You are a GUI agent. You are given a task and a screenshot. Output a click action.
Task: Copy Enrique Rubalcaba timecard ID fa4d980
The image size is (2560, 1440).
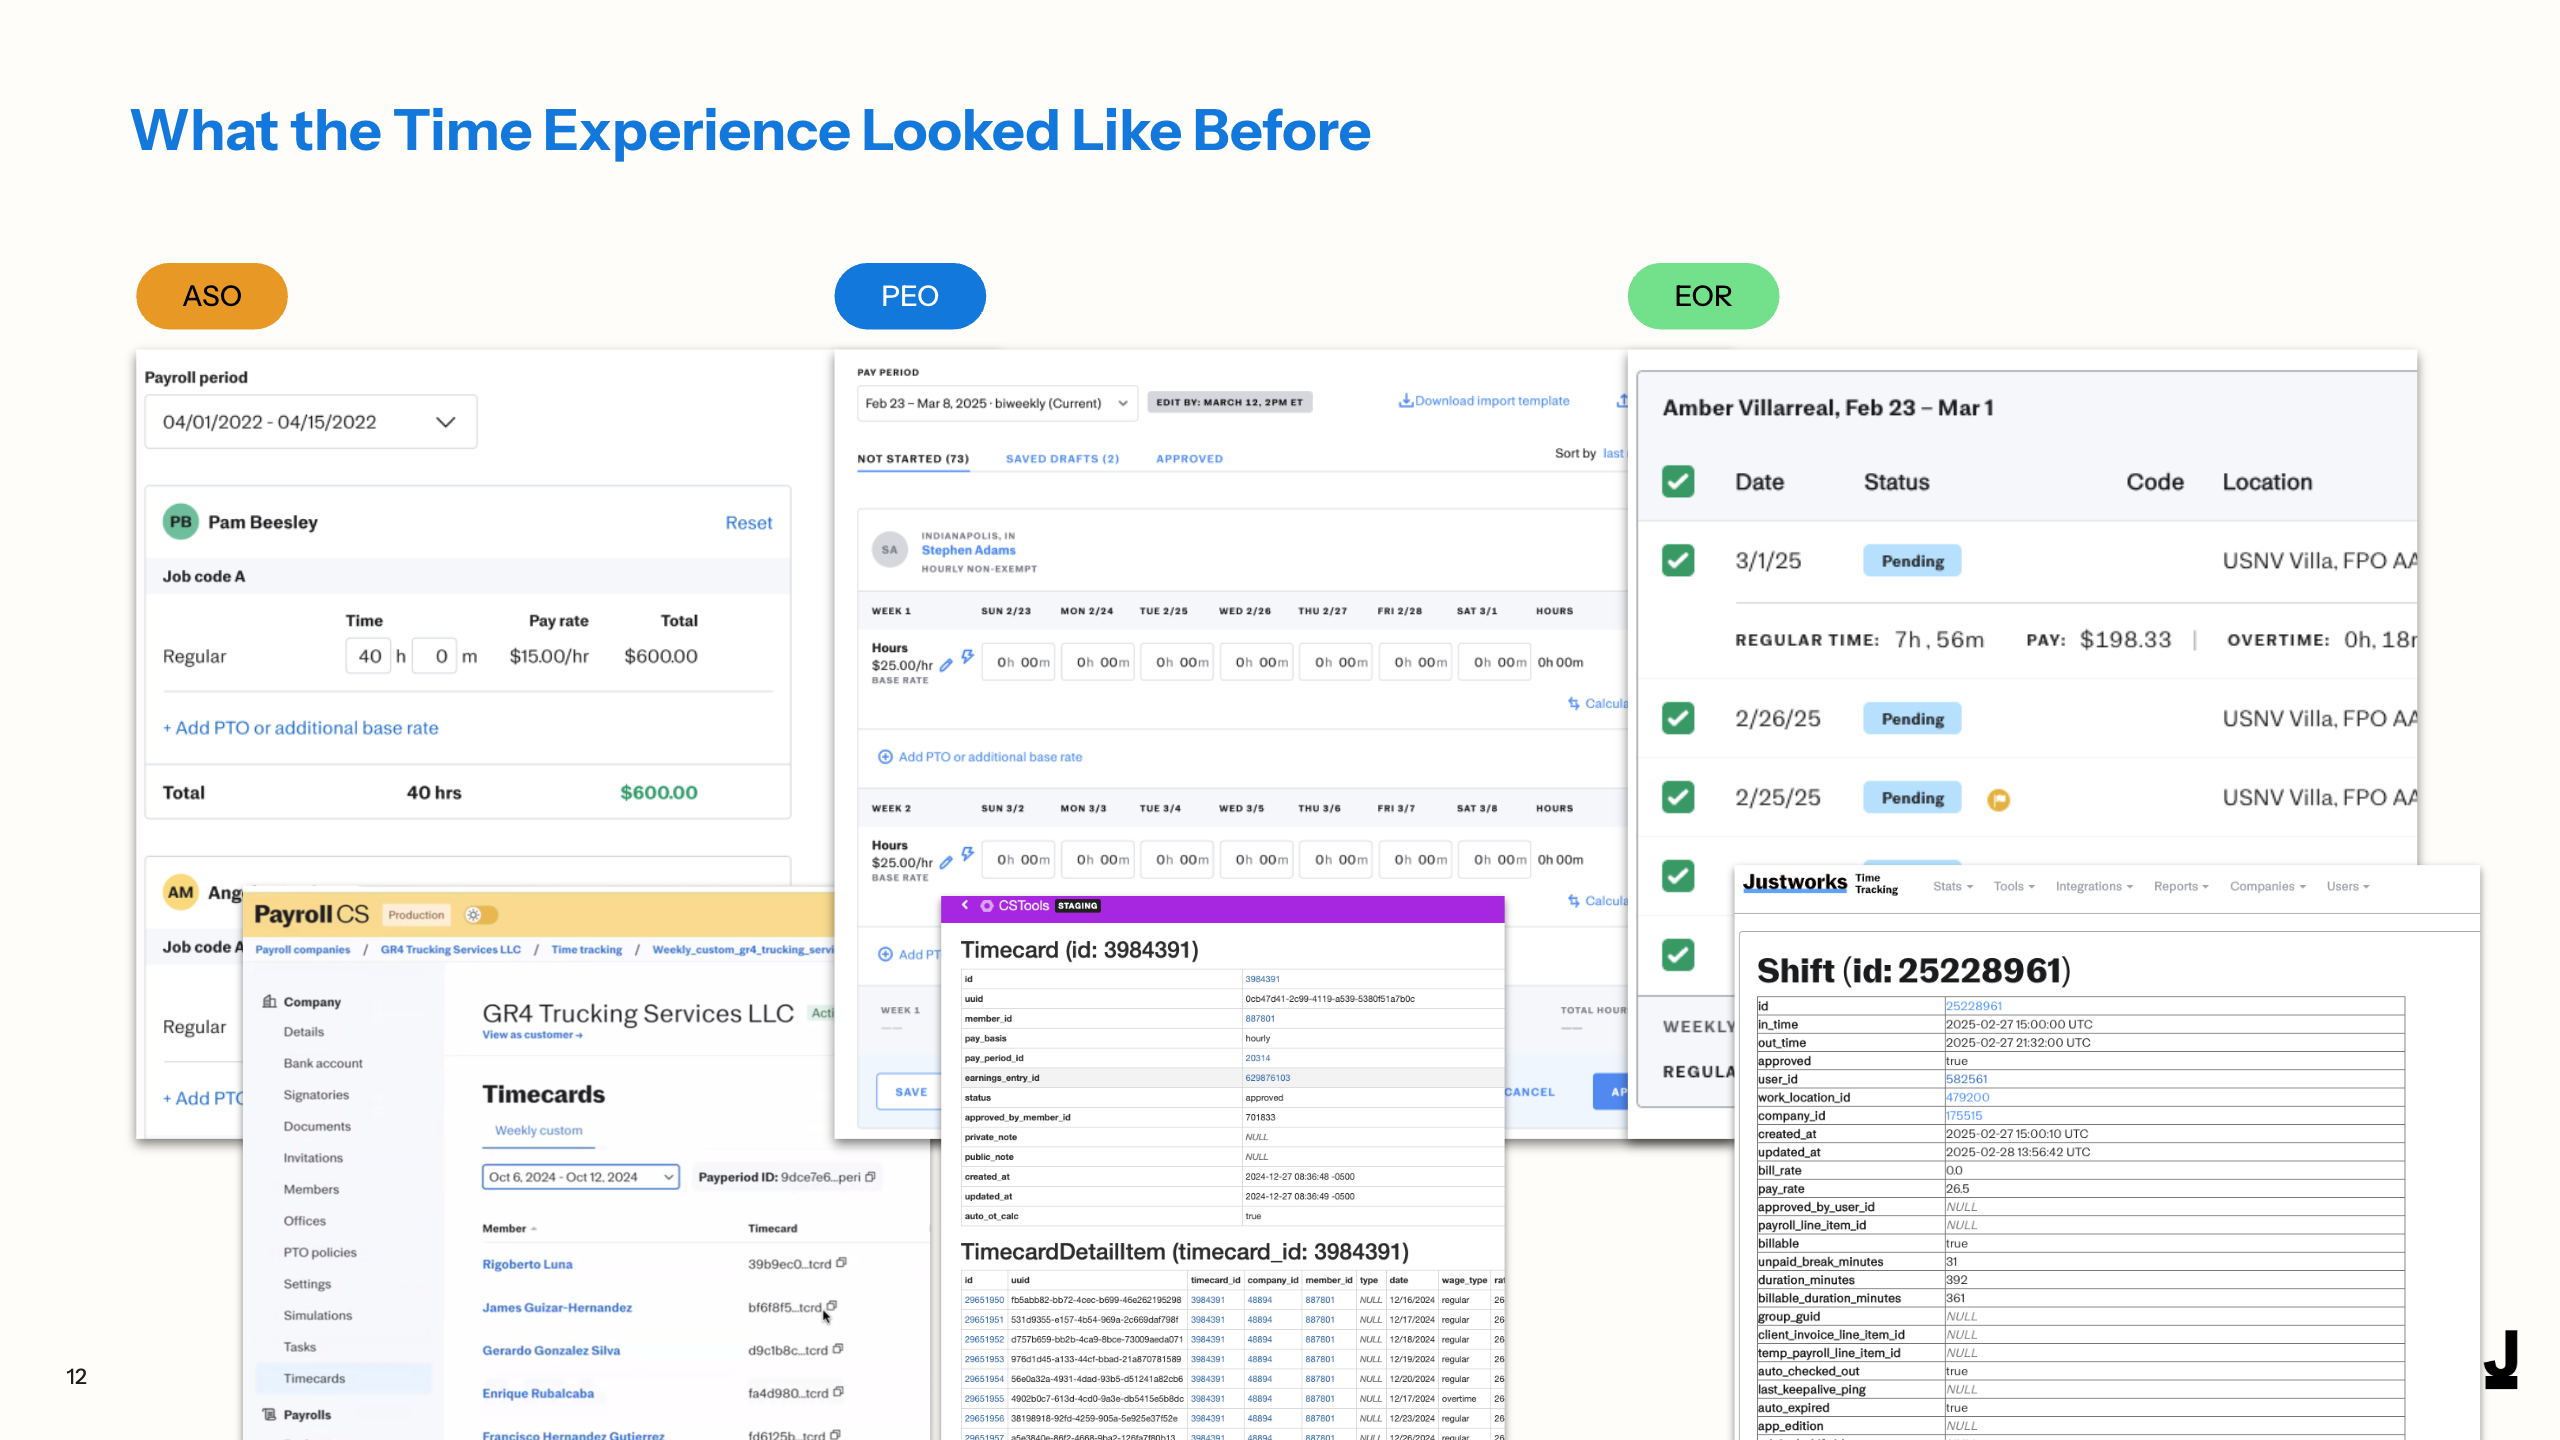pyautogui.click(x=838, y=1392)
